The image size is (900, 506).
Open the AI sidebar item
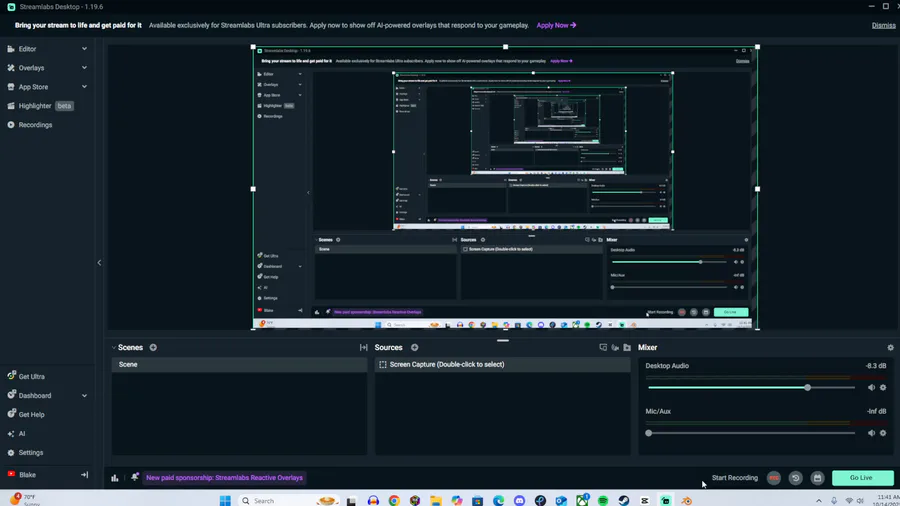(x=17, y=434)
